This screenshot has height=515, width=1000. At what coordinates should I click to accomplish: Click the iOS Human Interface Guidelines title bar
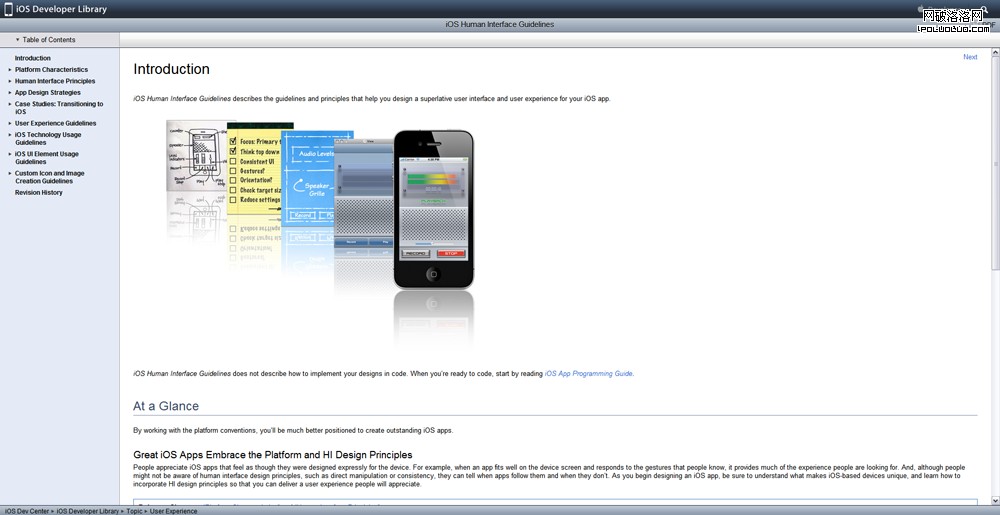pos(499,24)
